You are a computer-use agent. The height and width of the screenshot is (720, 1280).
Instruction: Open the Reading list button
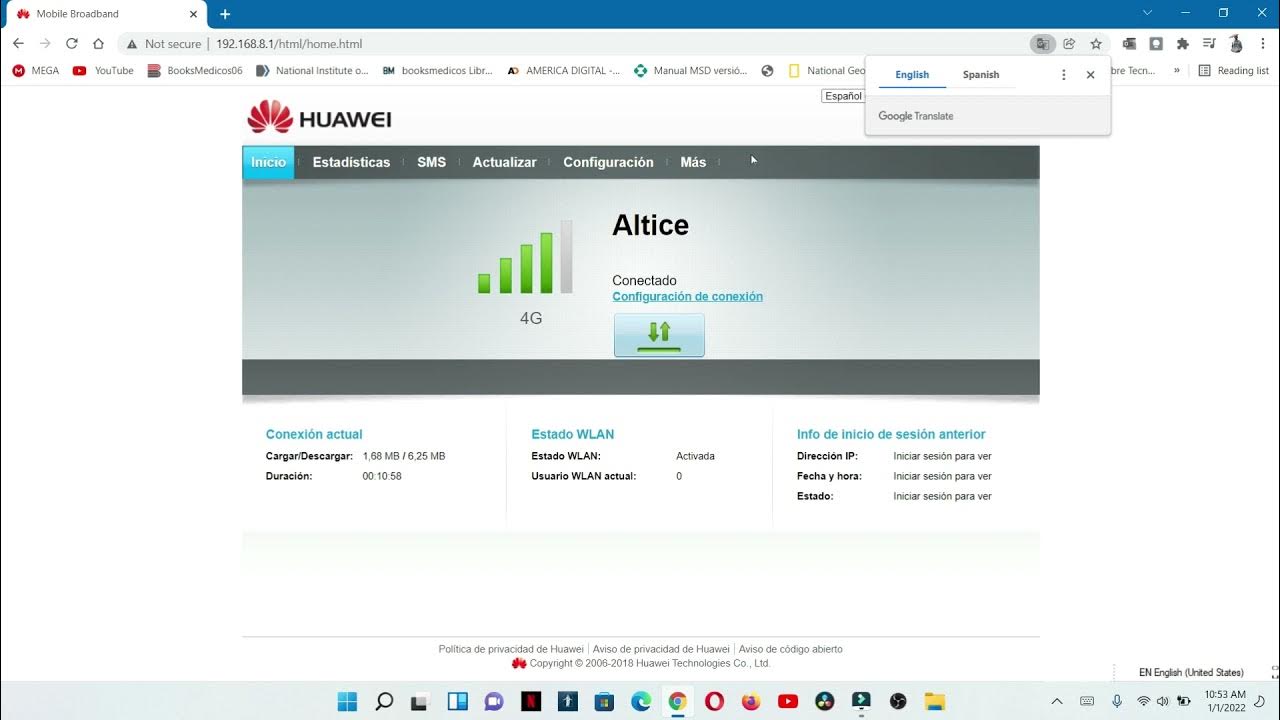pos(1233,71)
